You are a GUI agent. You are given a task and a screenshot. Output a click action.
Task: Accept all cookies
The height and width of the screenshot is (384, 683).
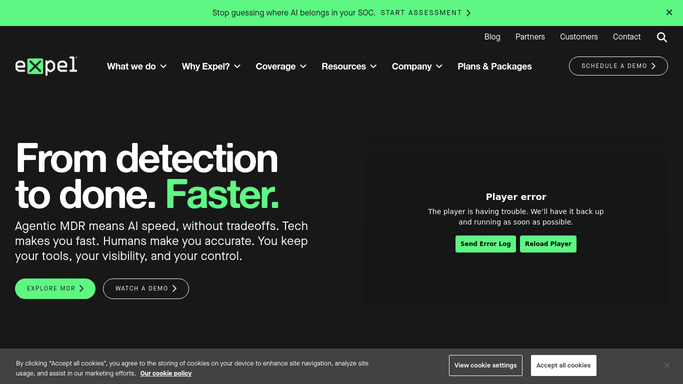coord(563,365)
